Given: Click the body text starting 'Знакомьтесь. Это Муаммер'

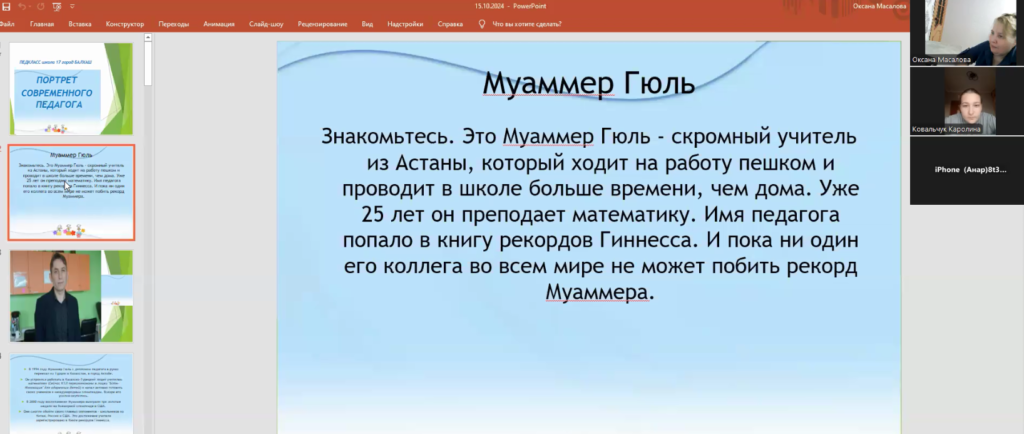Looking at the screenshot, I should (588, 215).
